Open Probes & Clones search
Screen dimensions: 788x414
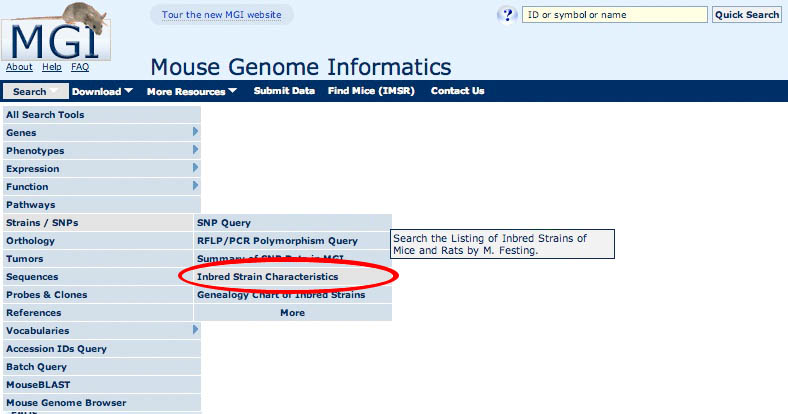98,295
